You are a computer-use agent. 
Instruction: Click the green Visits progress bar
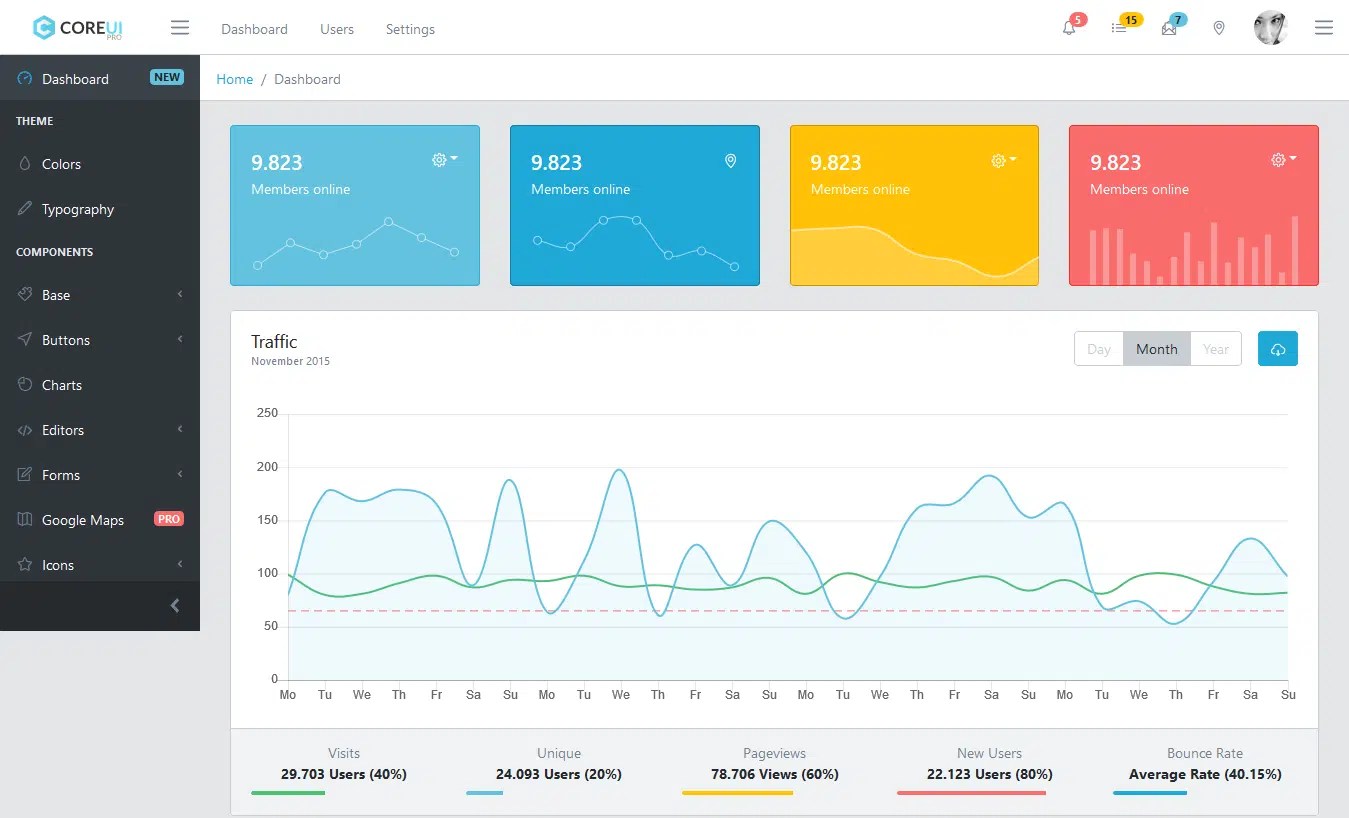[288, 792]
